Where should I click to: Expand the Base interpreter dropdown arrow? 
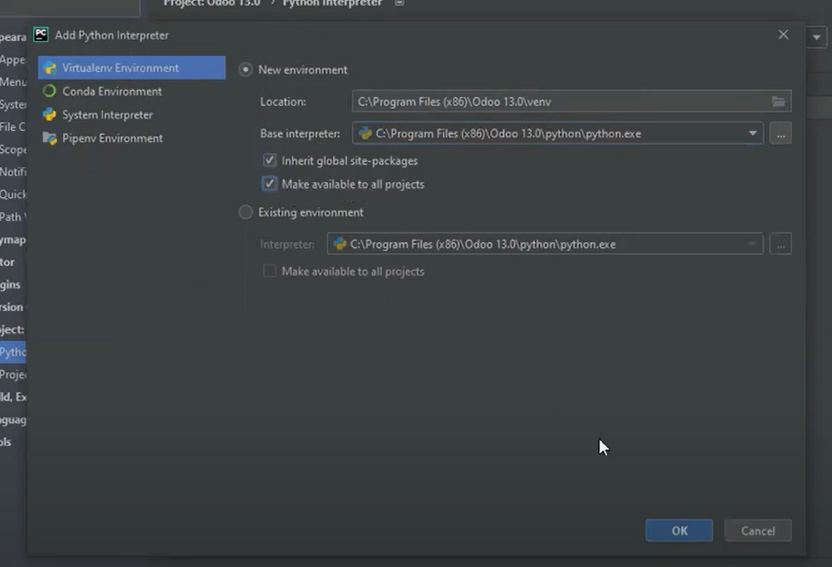pos(752,133)
